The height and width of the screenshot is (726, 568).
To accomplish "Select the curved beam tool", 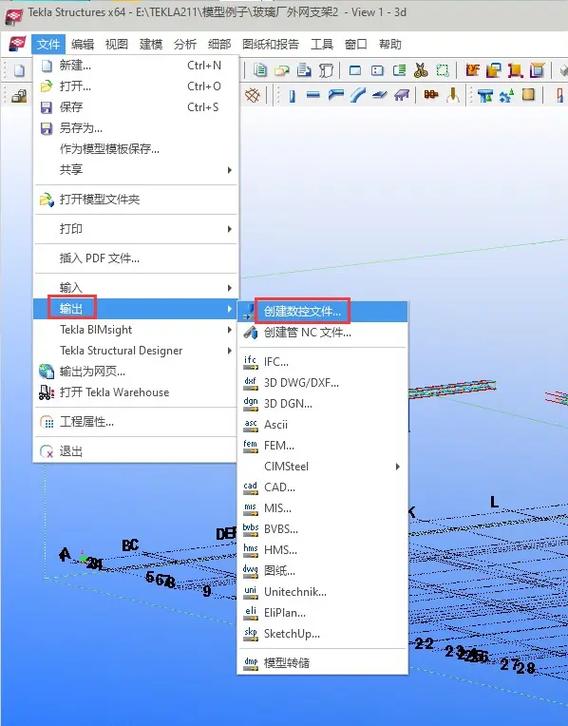I will pos(357,96).
